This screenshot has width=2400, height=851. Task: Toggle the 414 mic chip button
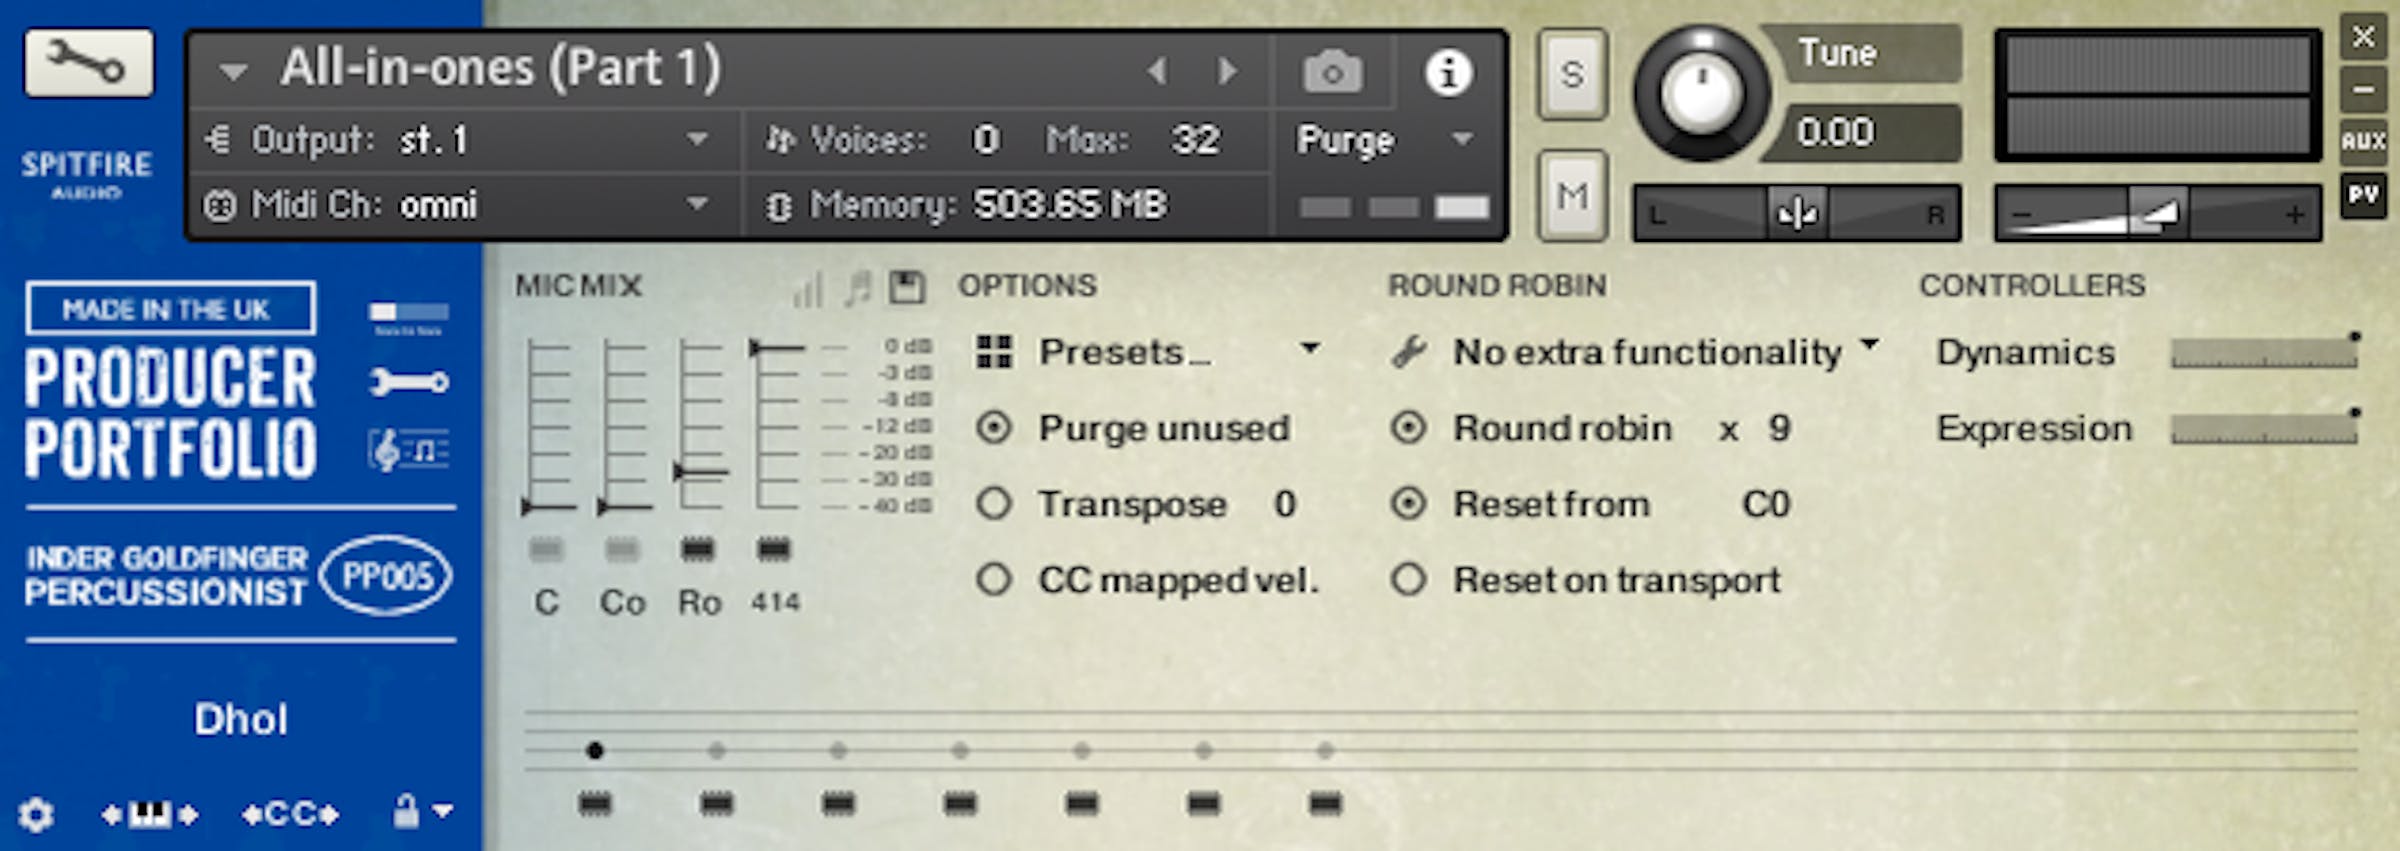[774, 549]
